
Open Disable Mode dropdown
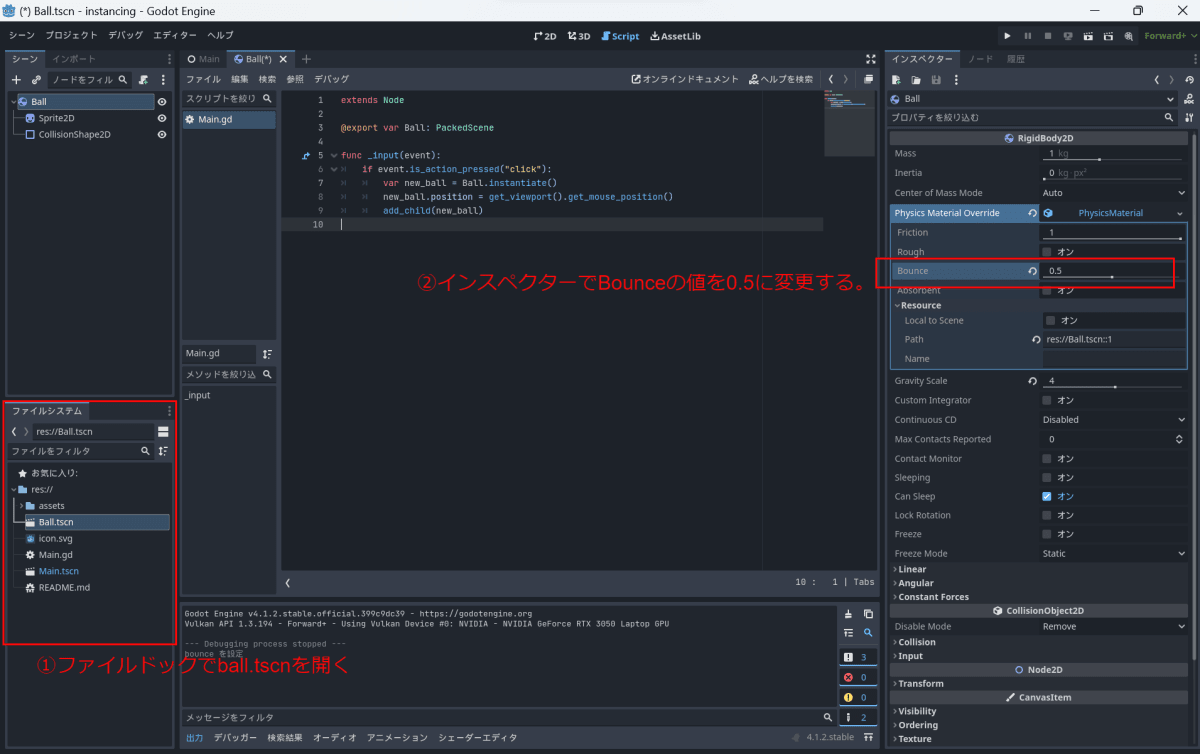[x=1113, y=627]
